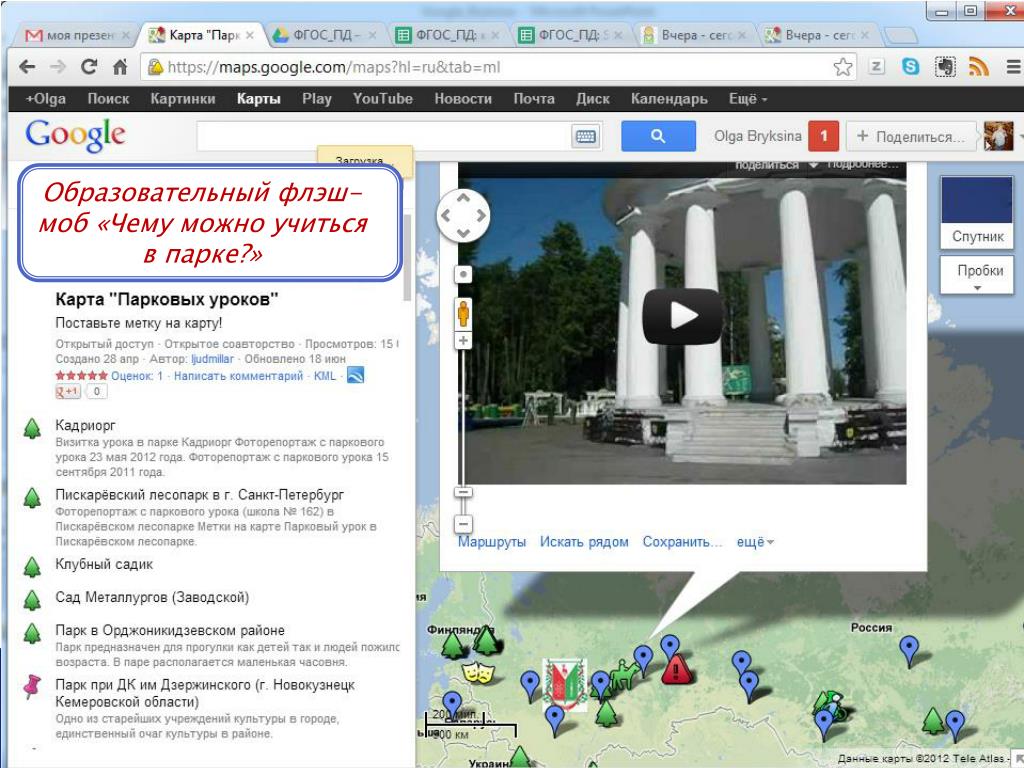The width and height of the screenshot is (1024, 768).
Task: Focus the Google Maps search field
Action: 384,136
